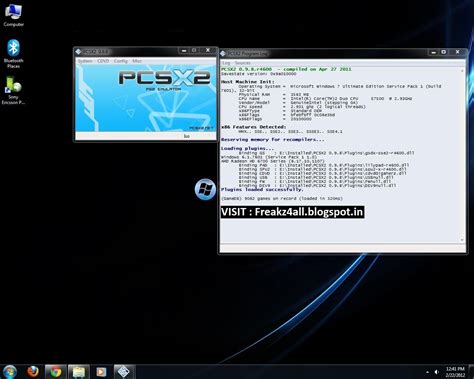Click the 'Plugins loaded successfully.' log line
Viewport: 474px width, 379px height.
click(x=262, y=189)
